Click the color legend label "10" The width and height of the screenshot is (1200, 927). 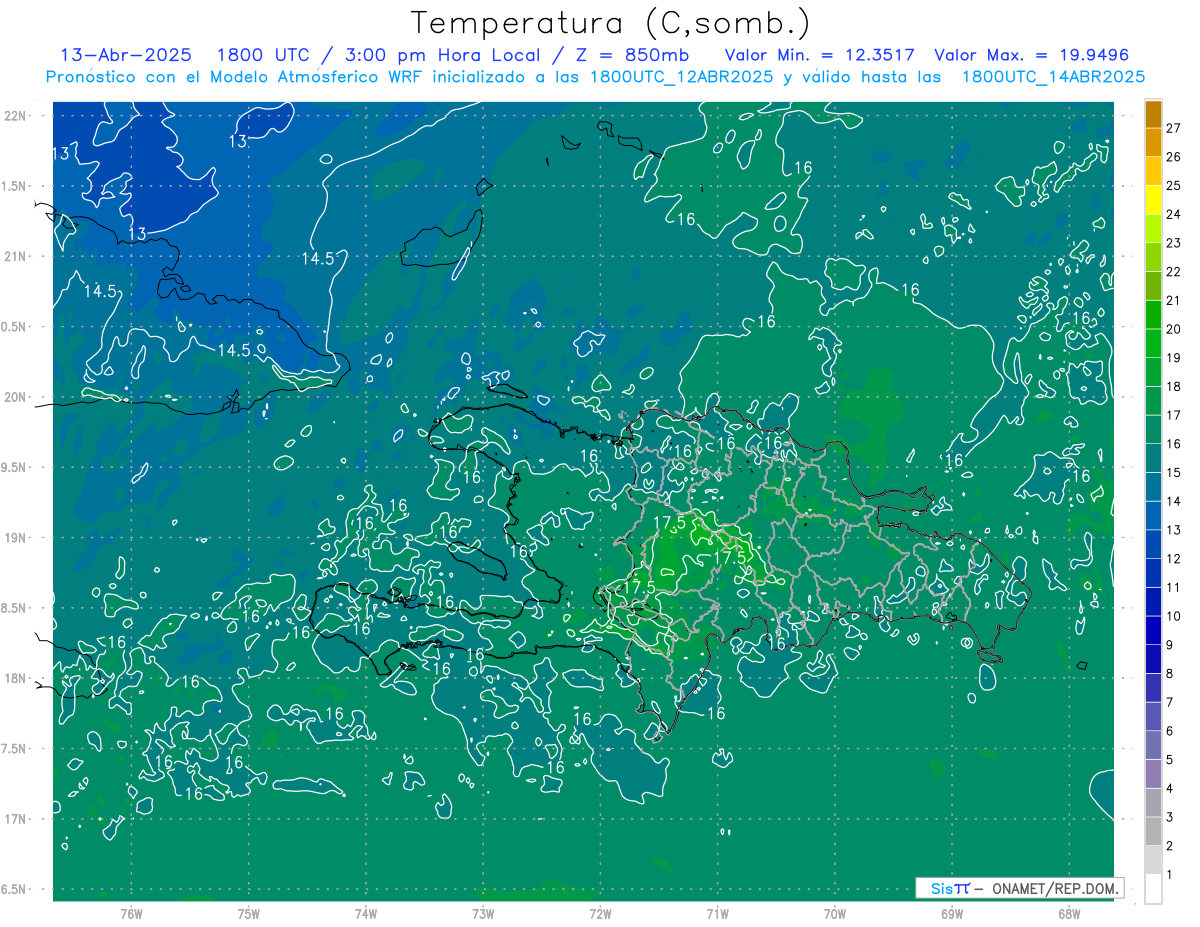1174,616
